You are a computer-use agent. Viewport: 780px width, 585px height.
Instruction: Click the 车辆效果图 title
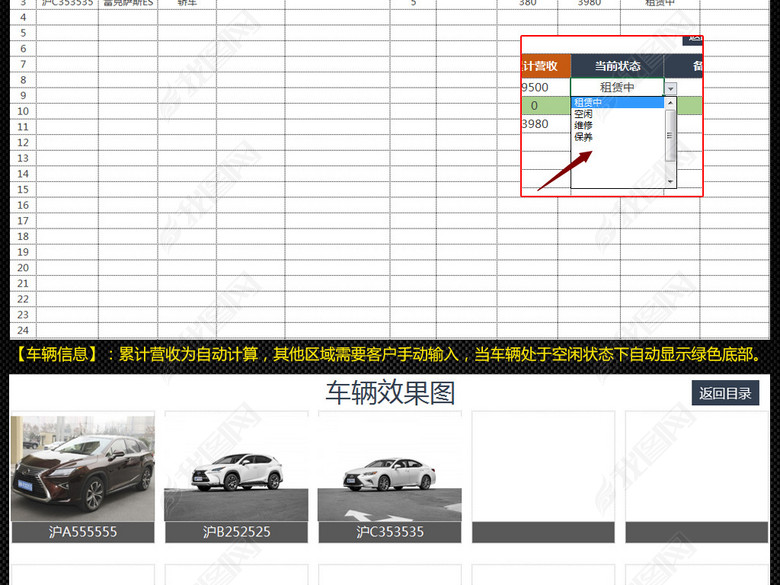click(390, 393)
